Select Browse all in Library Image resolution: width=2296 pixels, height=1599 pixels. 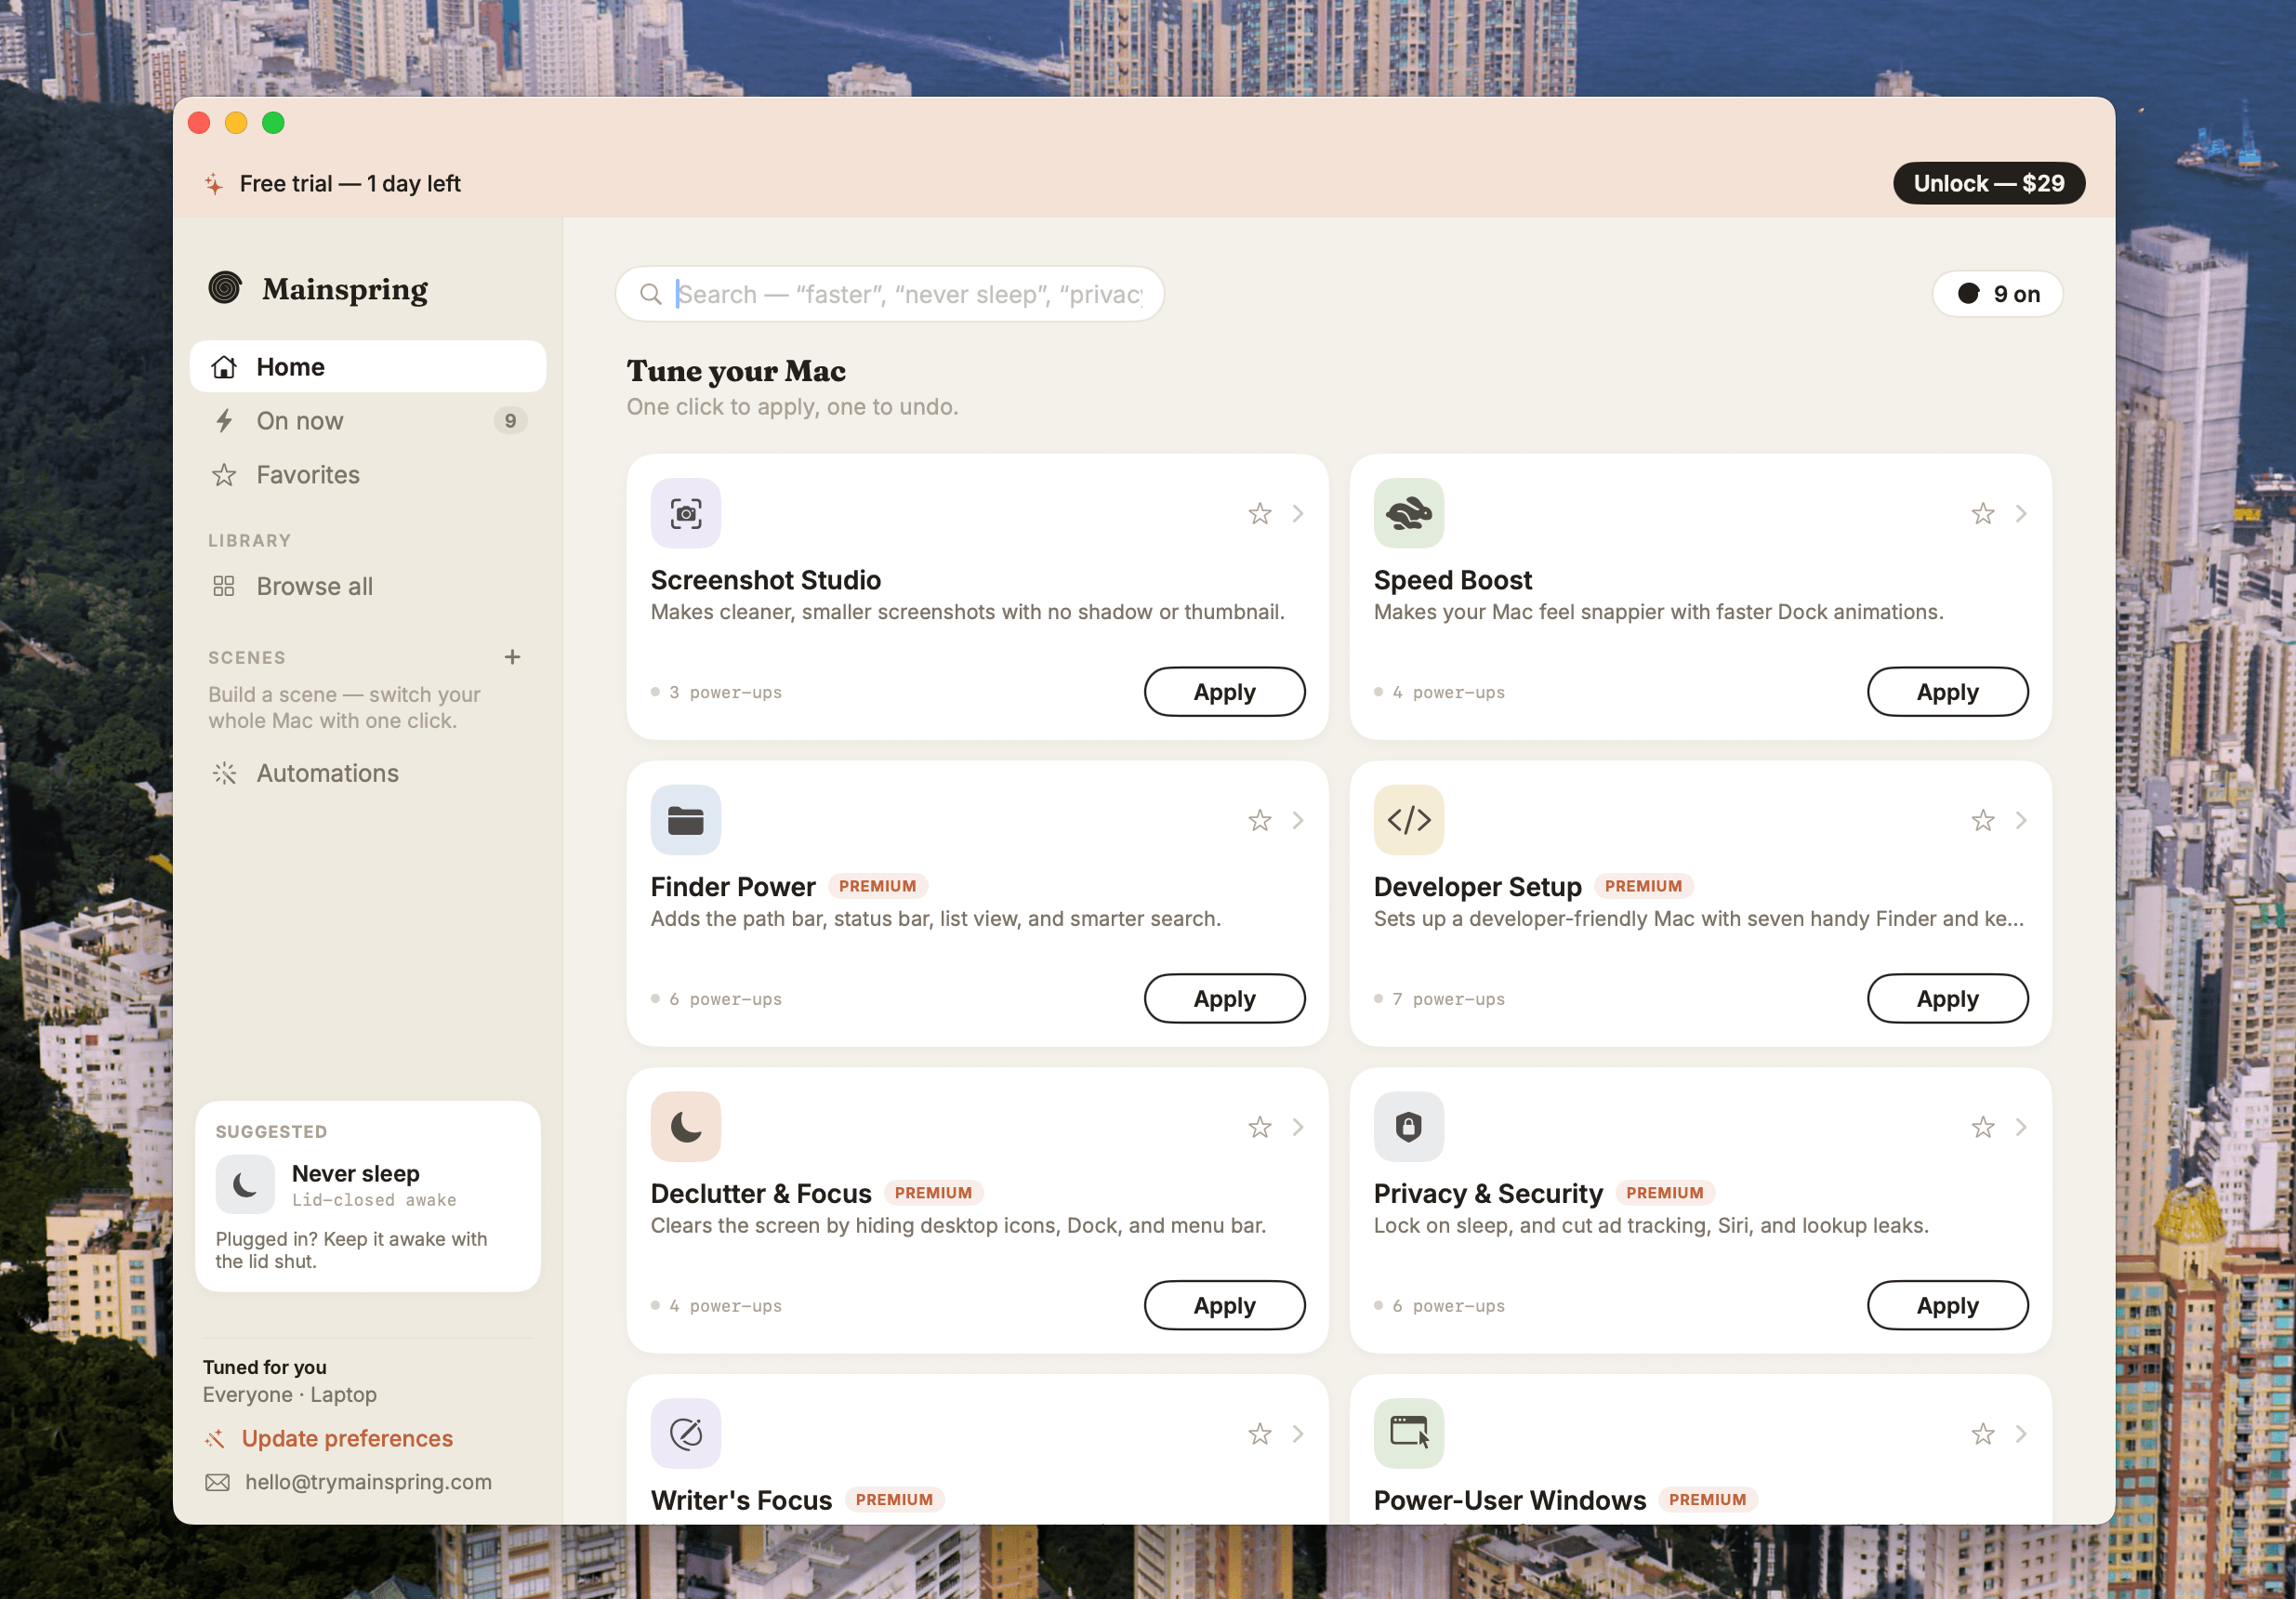pos(367,586)
